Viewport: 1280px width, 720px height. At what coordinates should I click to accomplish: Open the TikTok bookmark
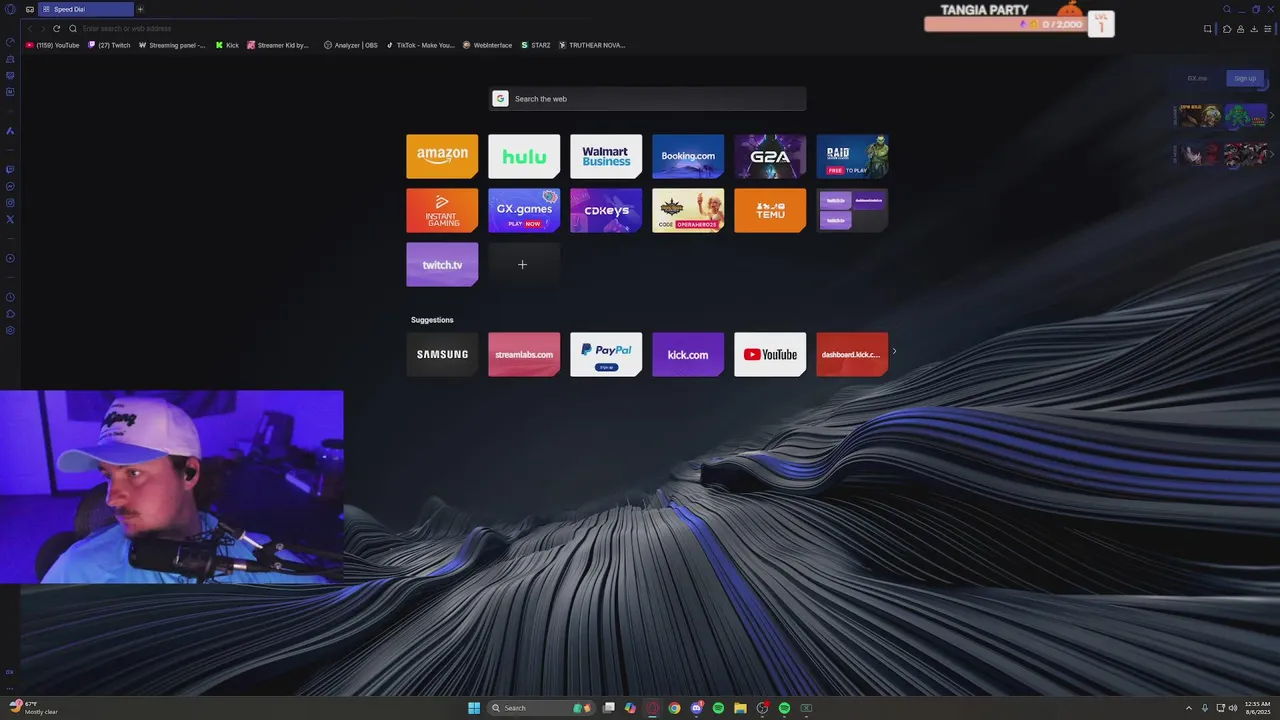pyautogui.click(x=420, y=45)
